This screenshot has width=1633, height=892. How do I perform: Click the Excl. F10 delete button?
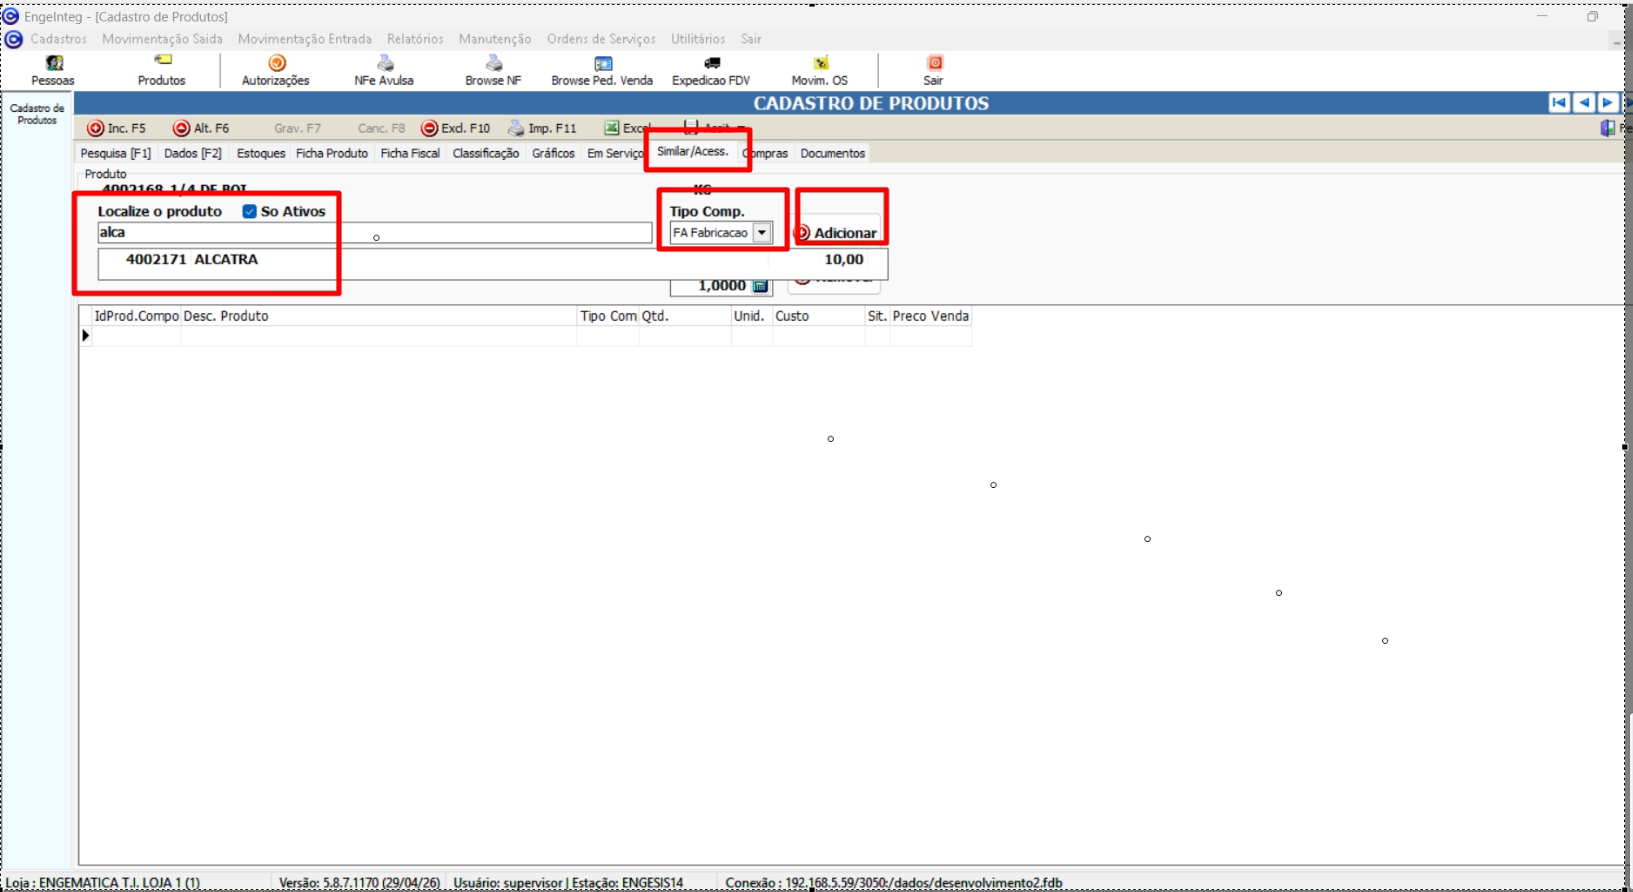coord(456,129)
